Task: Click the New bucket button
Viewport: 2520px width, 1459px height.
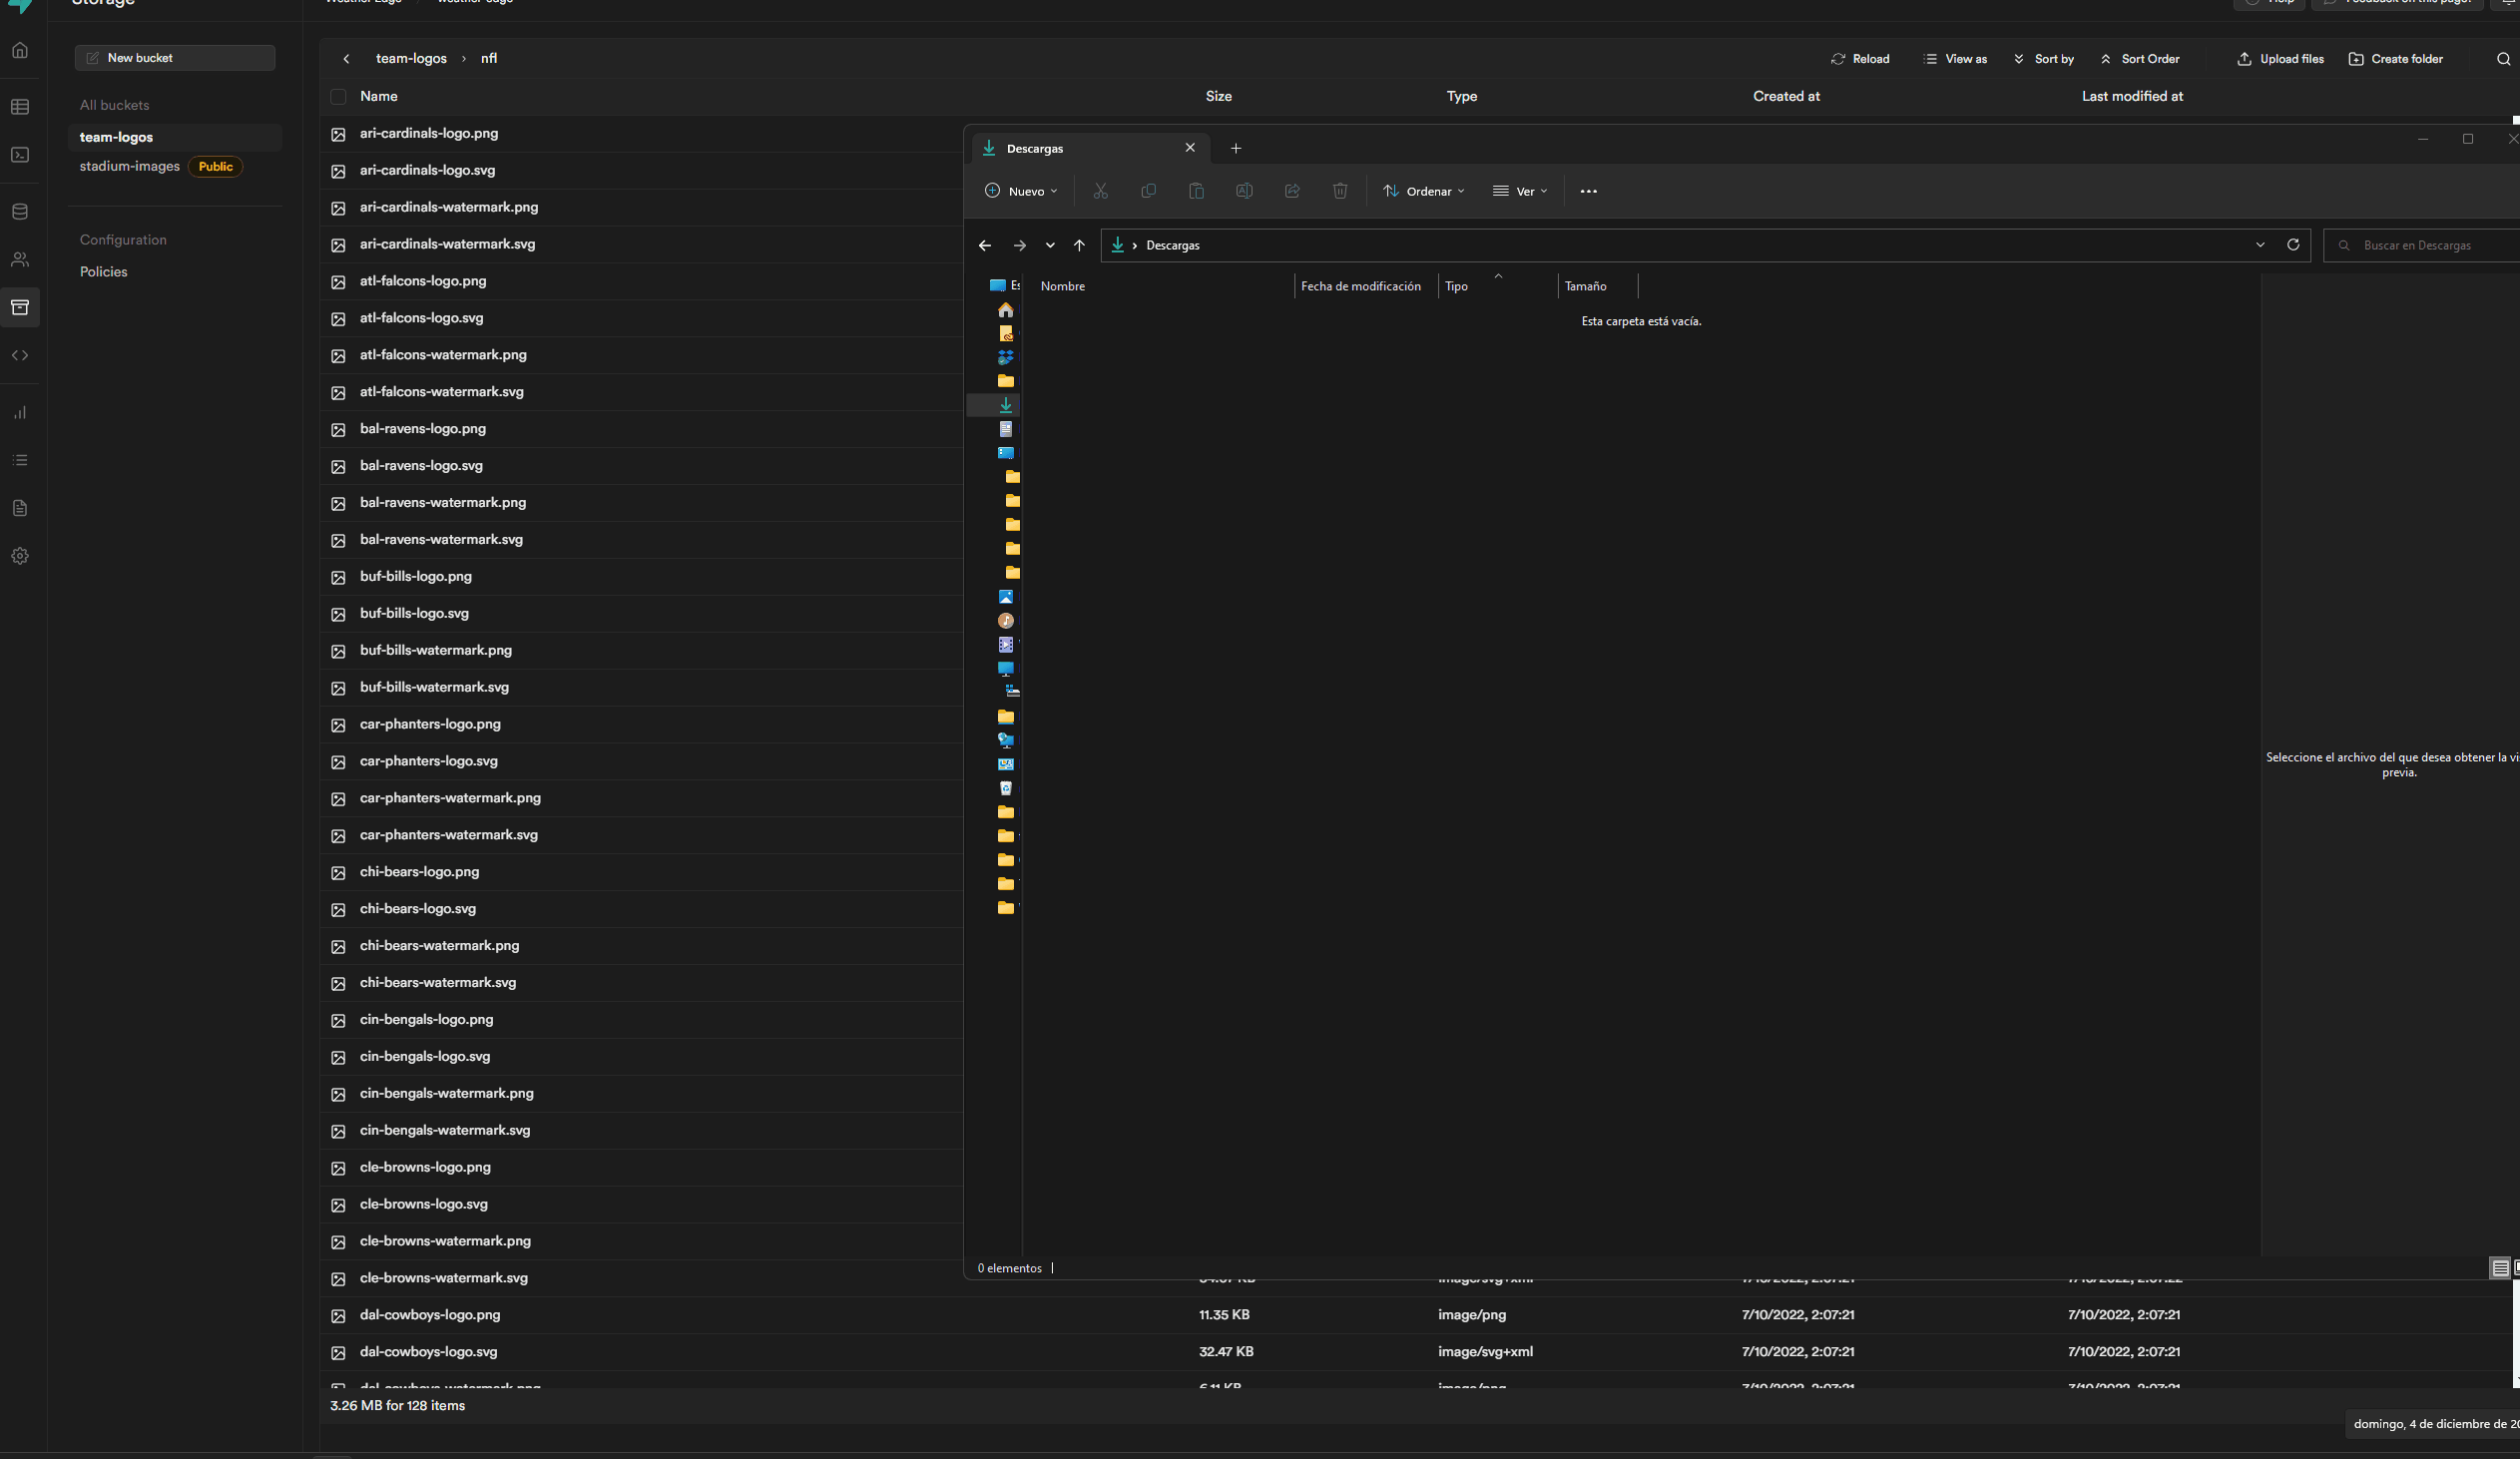Action: click(175, 58)
